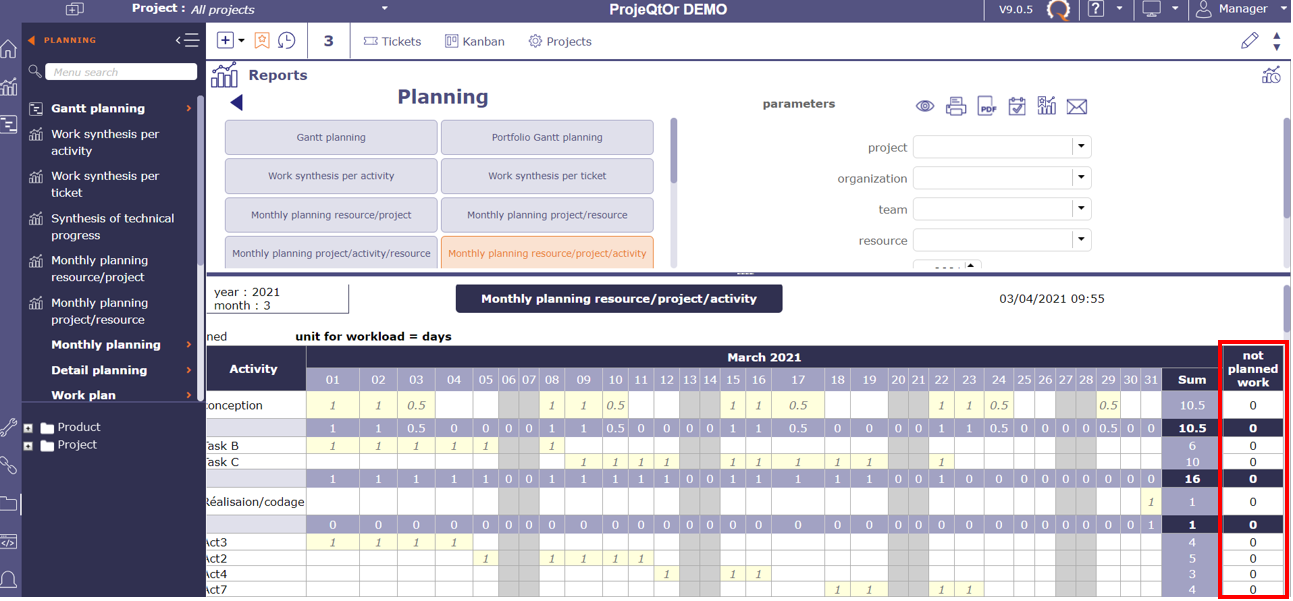The width and height of the screenshot is (1293, 601).
Task: Click the eye icon to display report
Action: click(925, 106)
